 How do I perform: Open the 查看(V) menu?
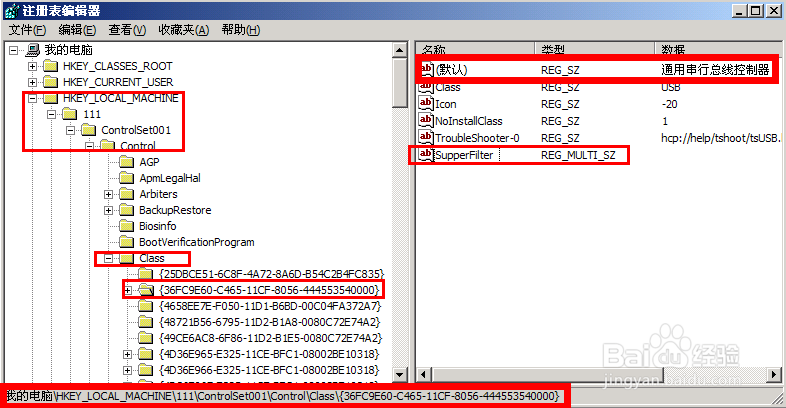(127, 30)
